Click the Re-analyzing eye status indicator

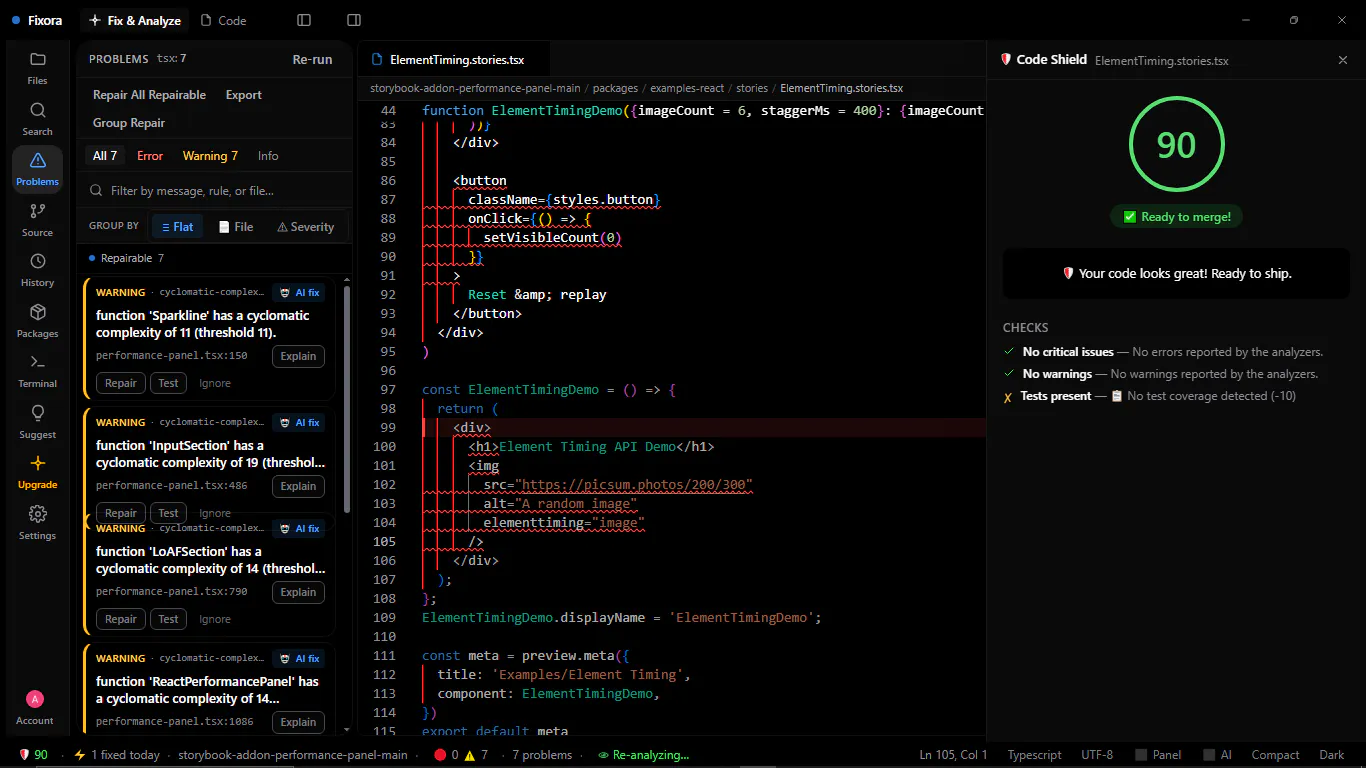[644, 755]
